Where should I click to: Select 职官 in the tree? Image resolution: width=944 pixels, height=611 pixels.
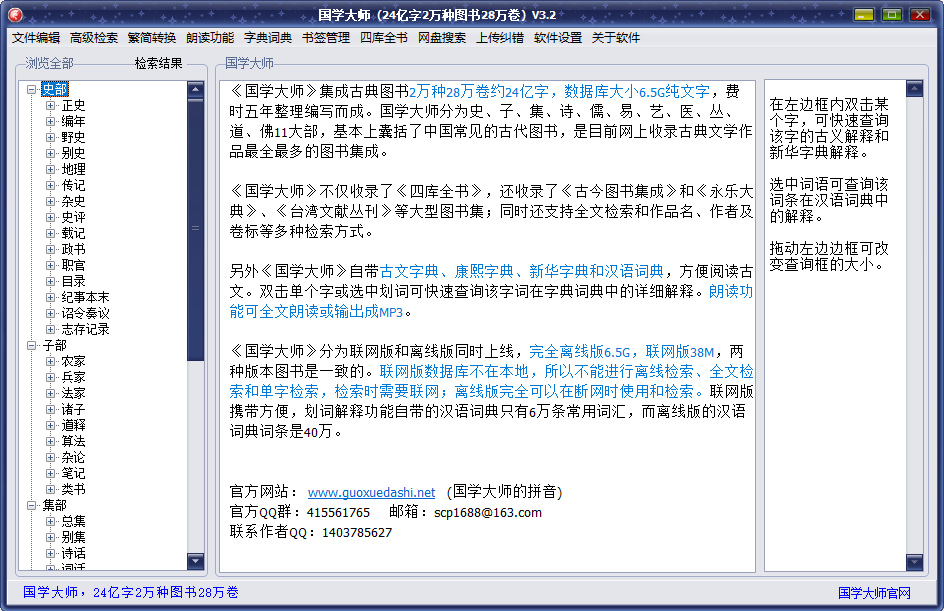pos(73,265)
